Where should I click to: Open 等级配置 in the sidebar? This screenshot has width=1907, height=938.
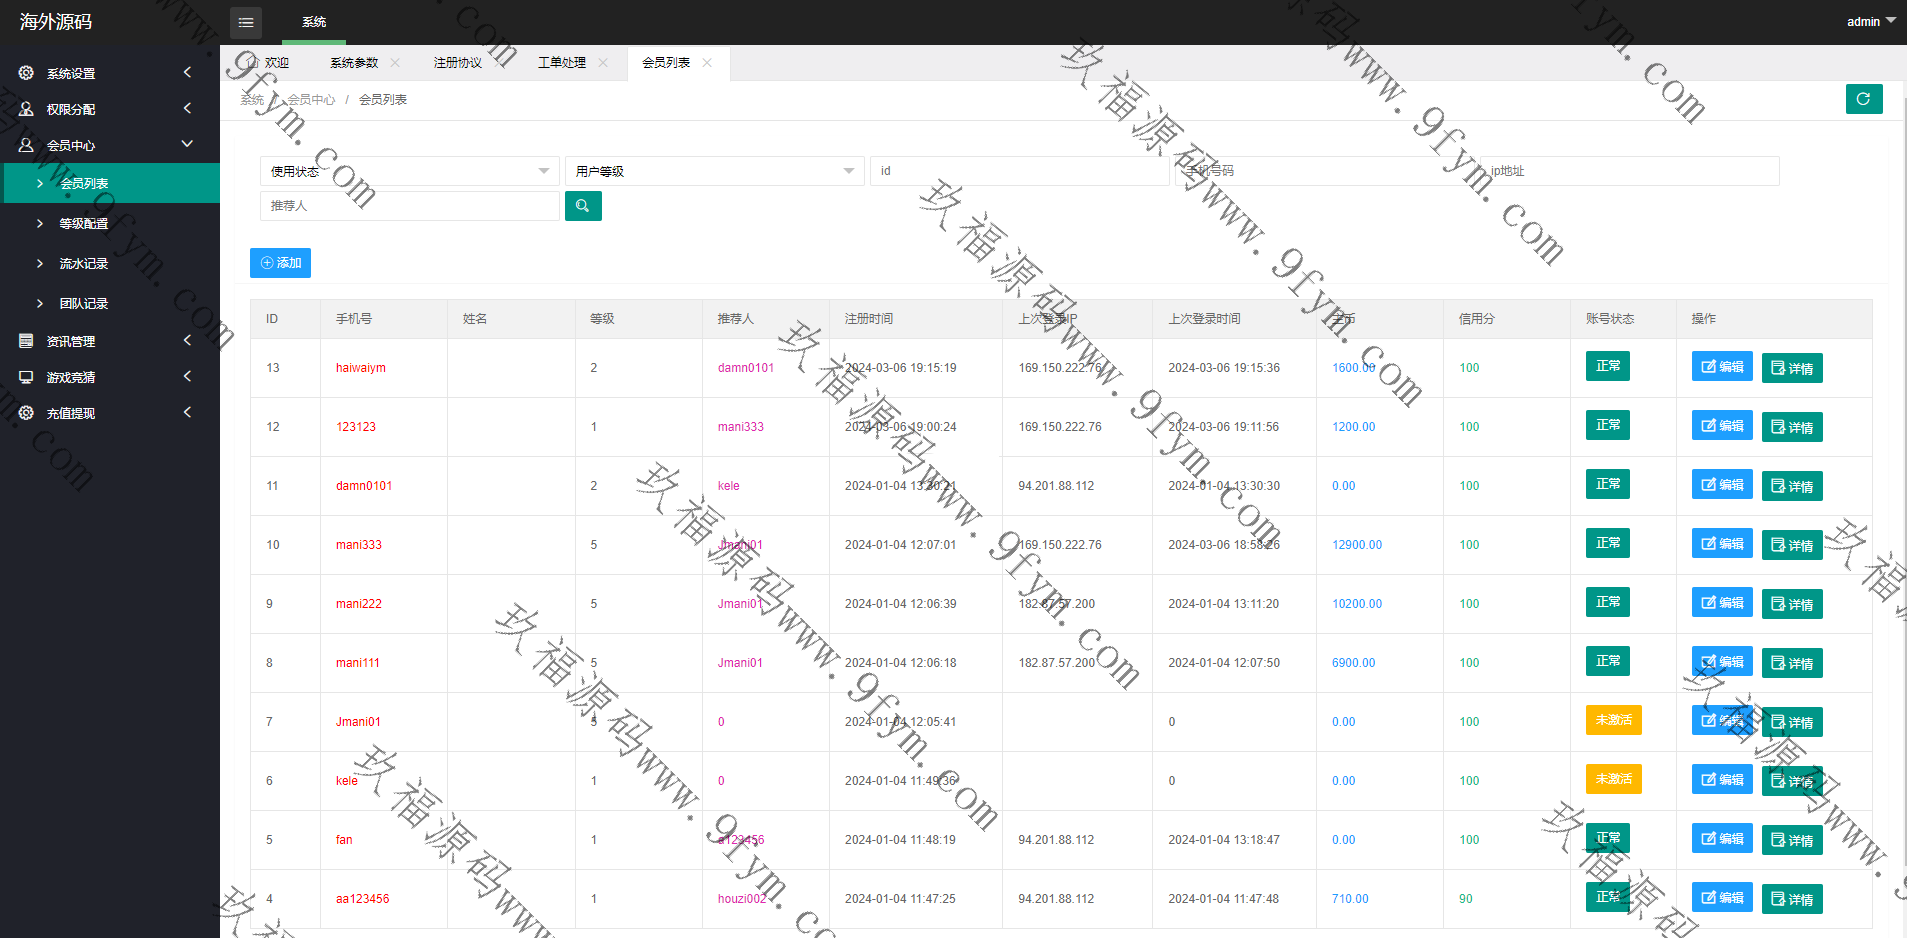(84, 223)
